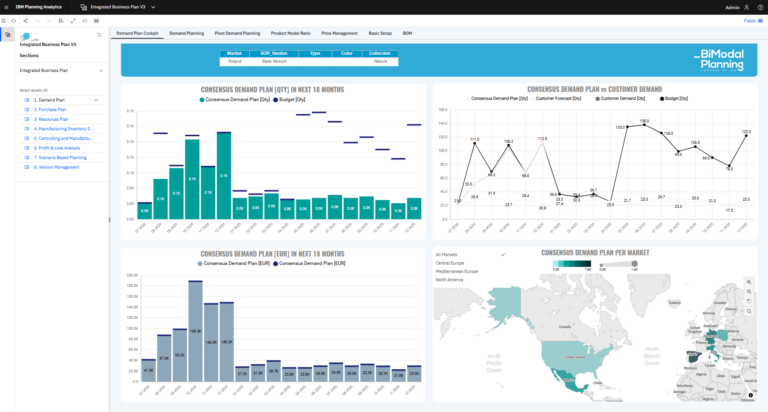Click the United States region on map
The height and width of the screenshot is (412, 768).
tap(573, 356)
